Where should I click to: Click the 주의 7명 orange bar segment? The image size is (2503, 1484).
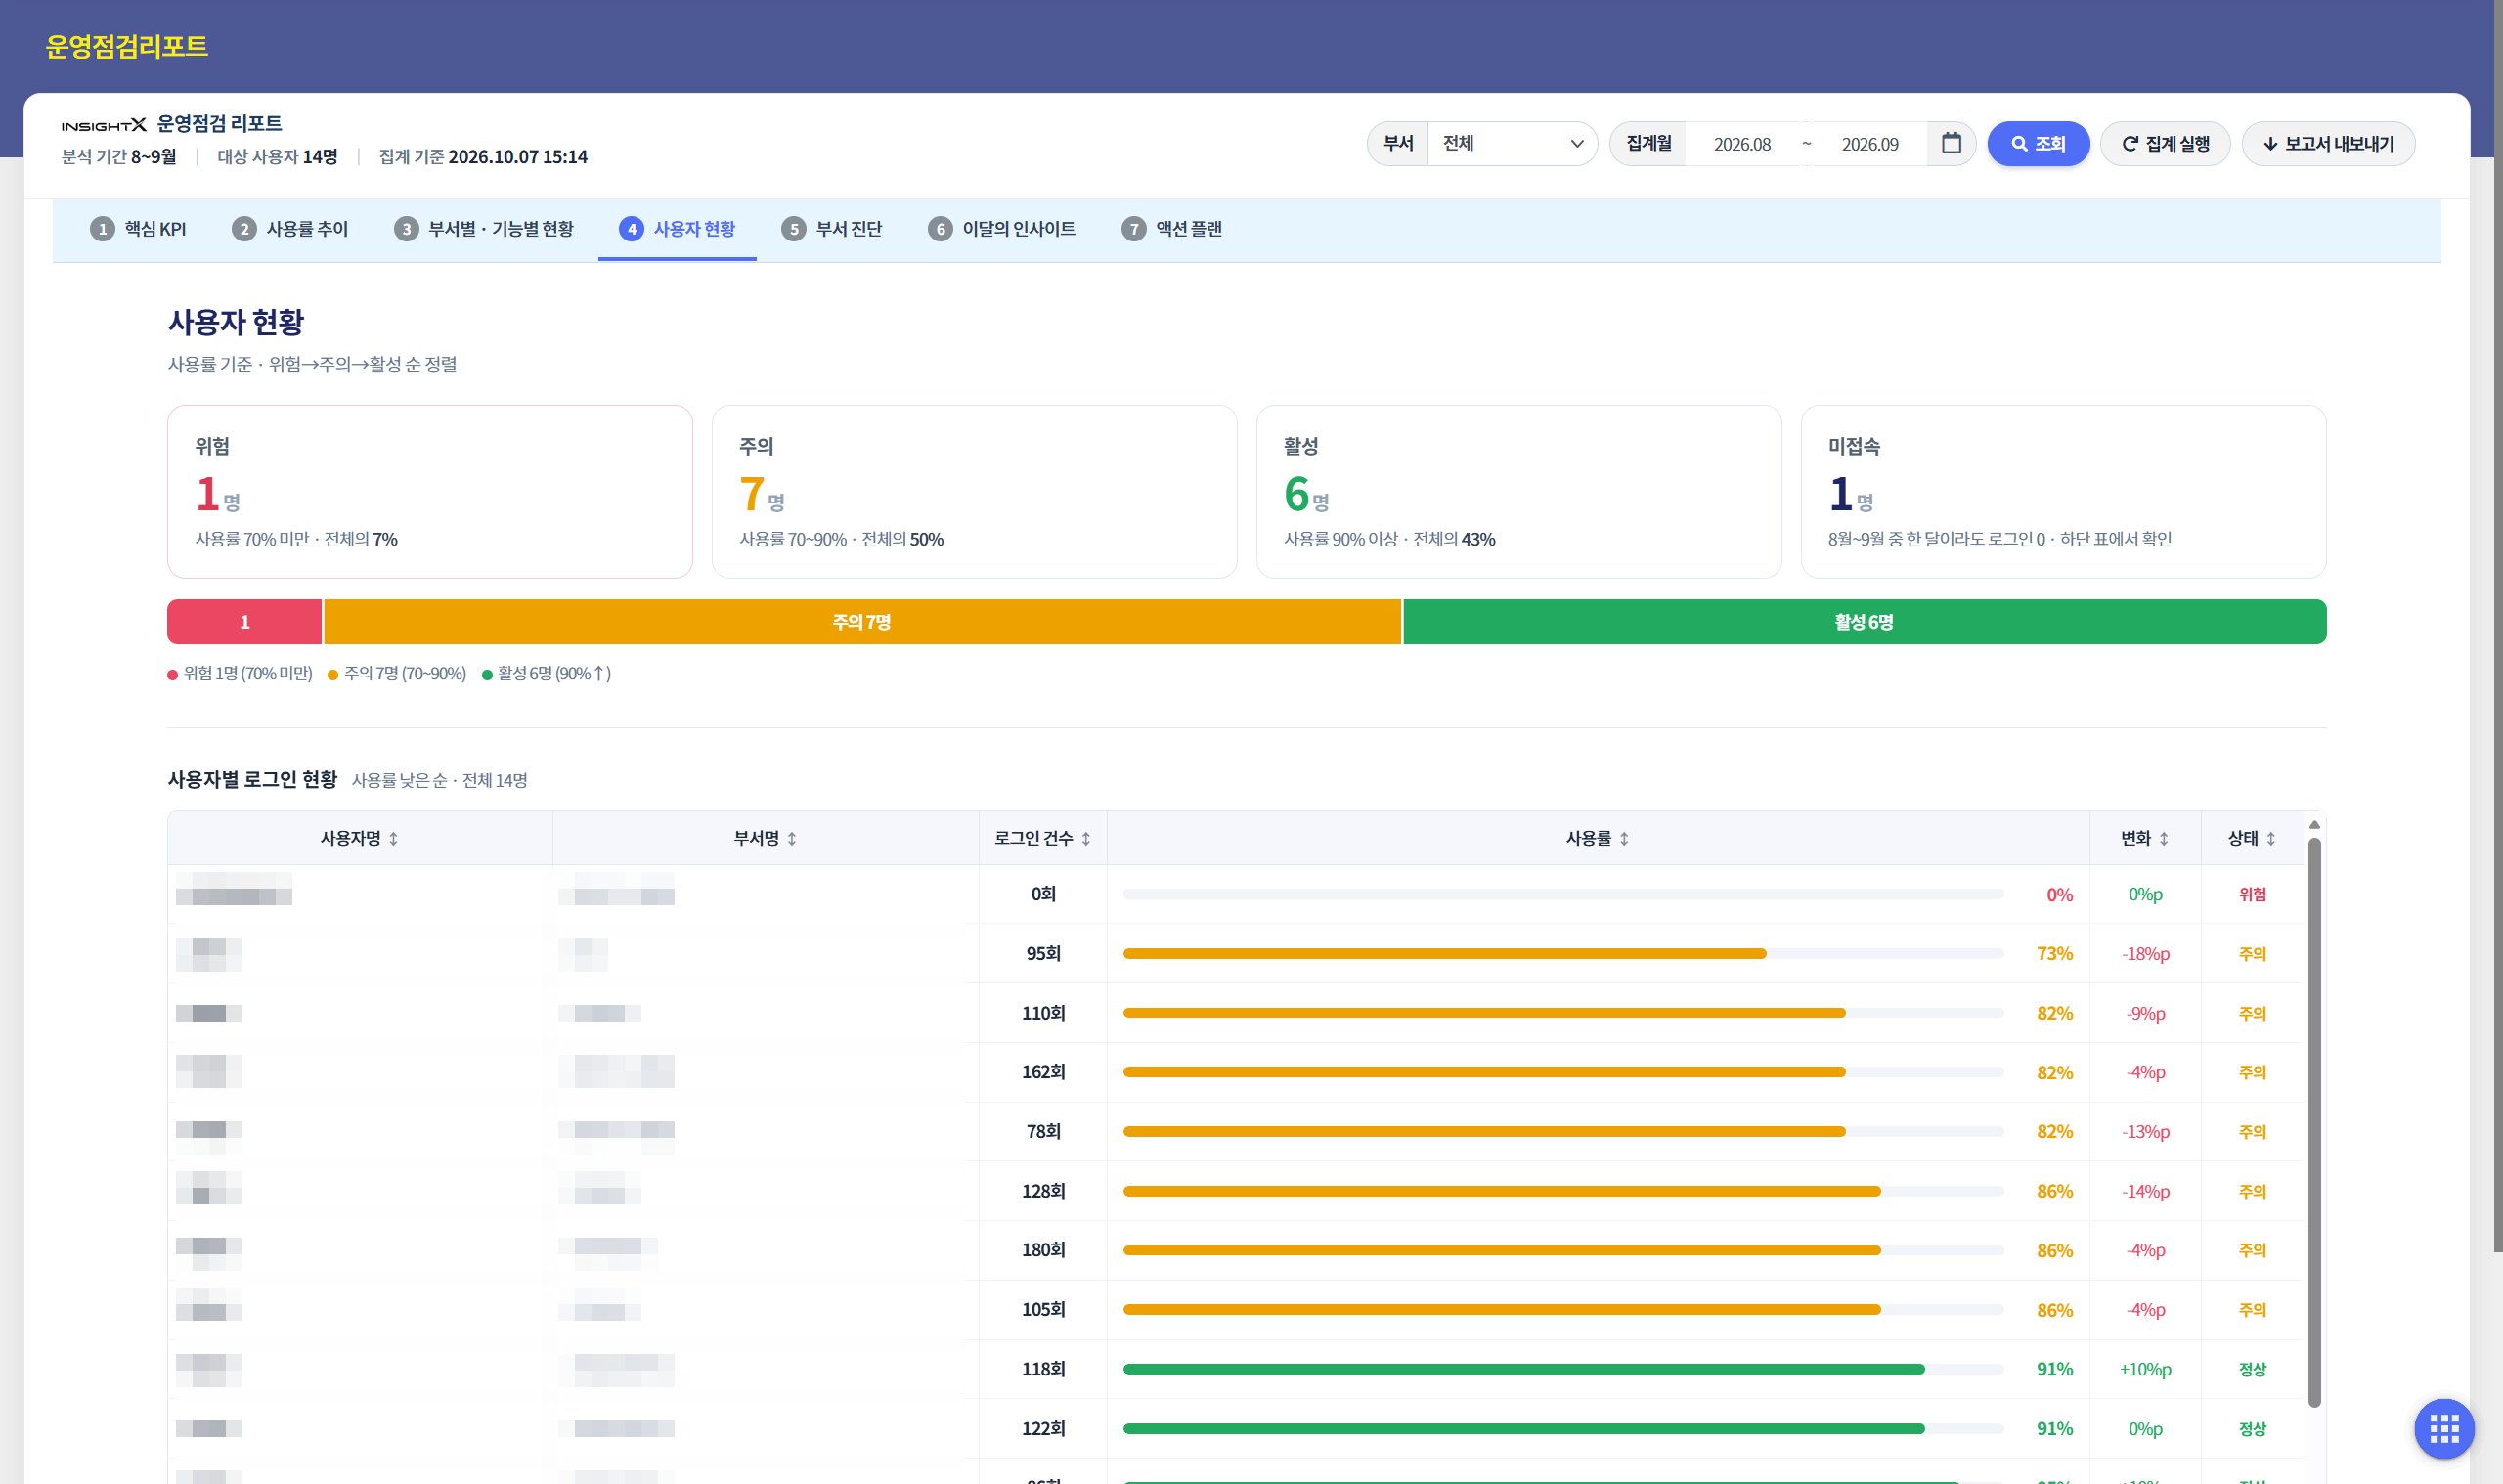click(x=861, y=621)
